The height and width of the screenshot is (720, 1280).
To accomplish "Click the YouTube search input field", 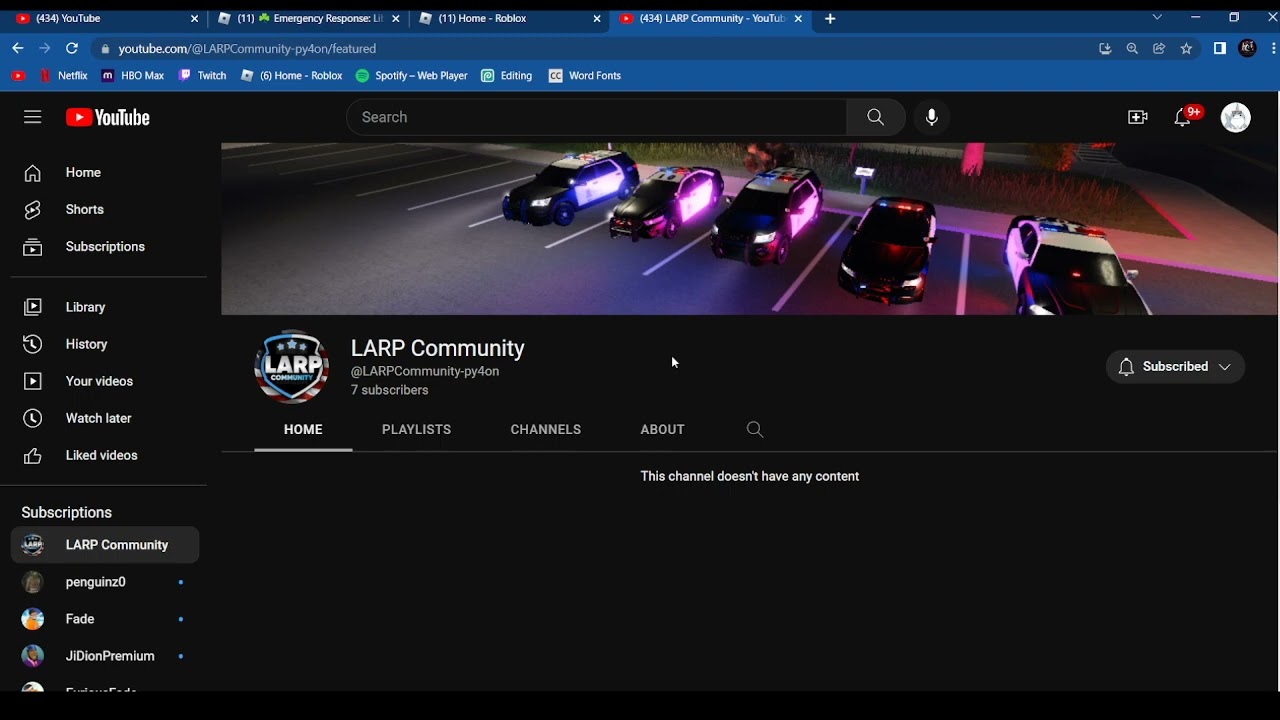I will (597, 117).
